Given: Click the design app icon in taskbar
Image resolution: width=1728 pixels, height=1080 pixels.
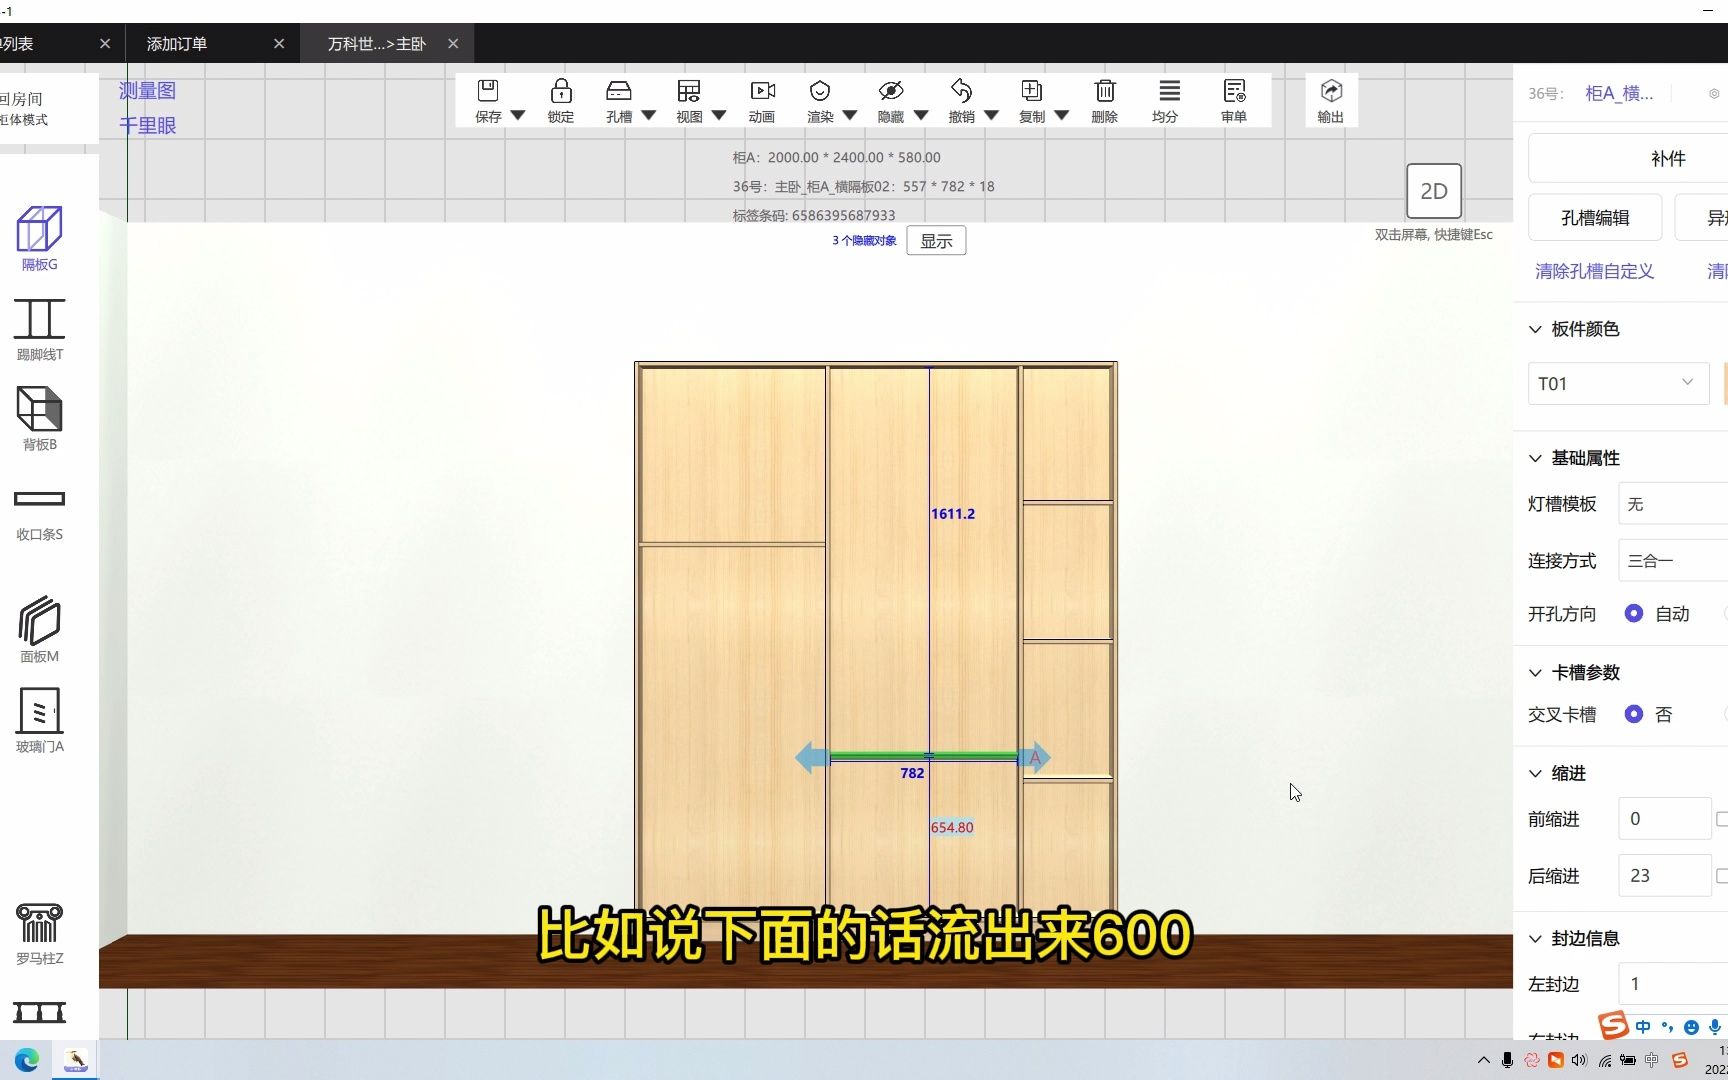Looking at the screenshot, I should [x=75, y=1060].
